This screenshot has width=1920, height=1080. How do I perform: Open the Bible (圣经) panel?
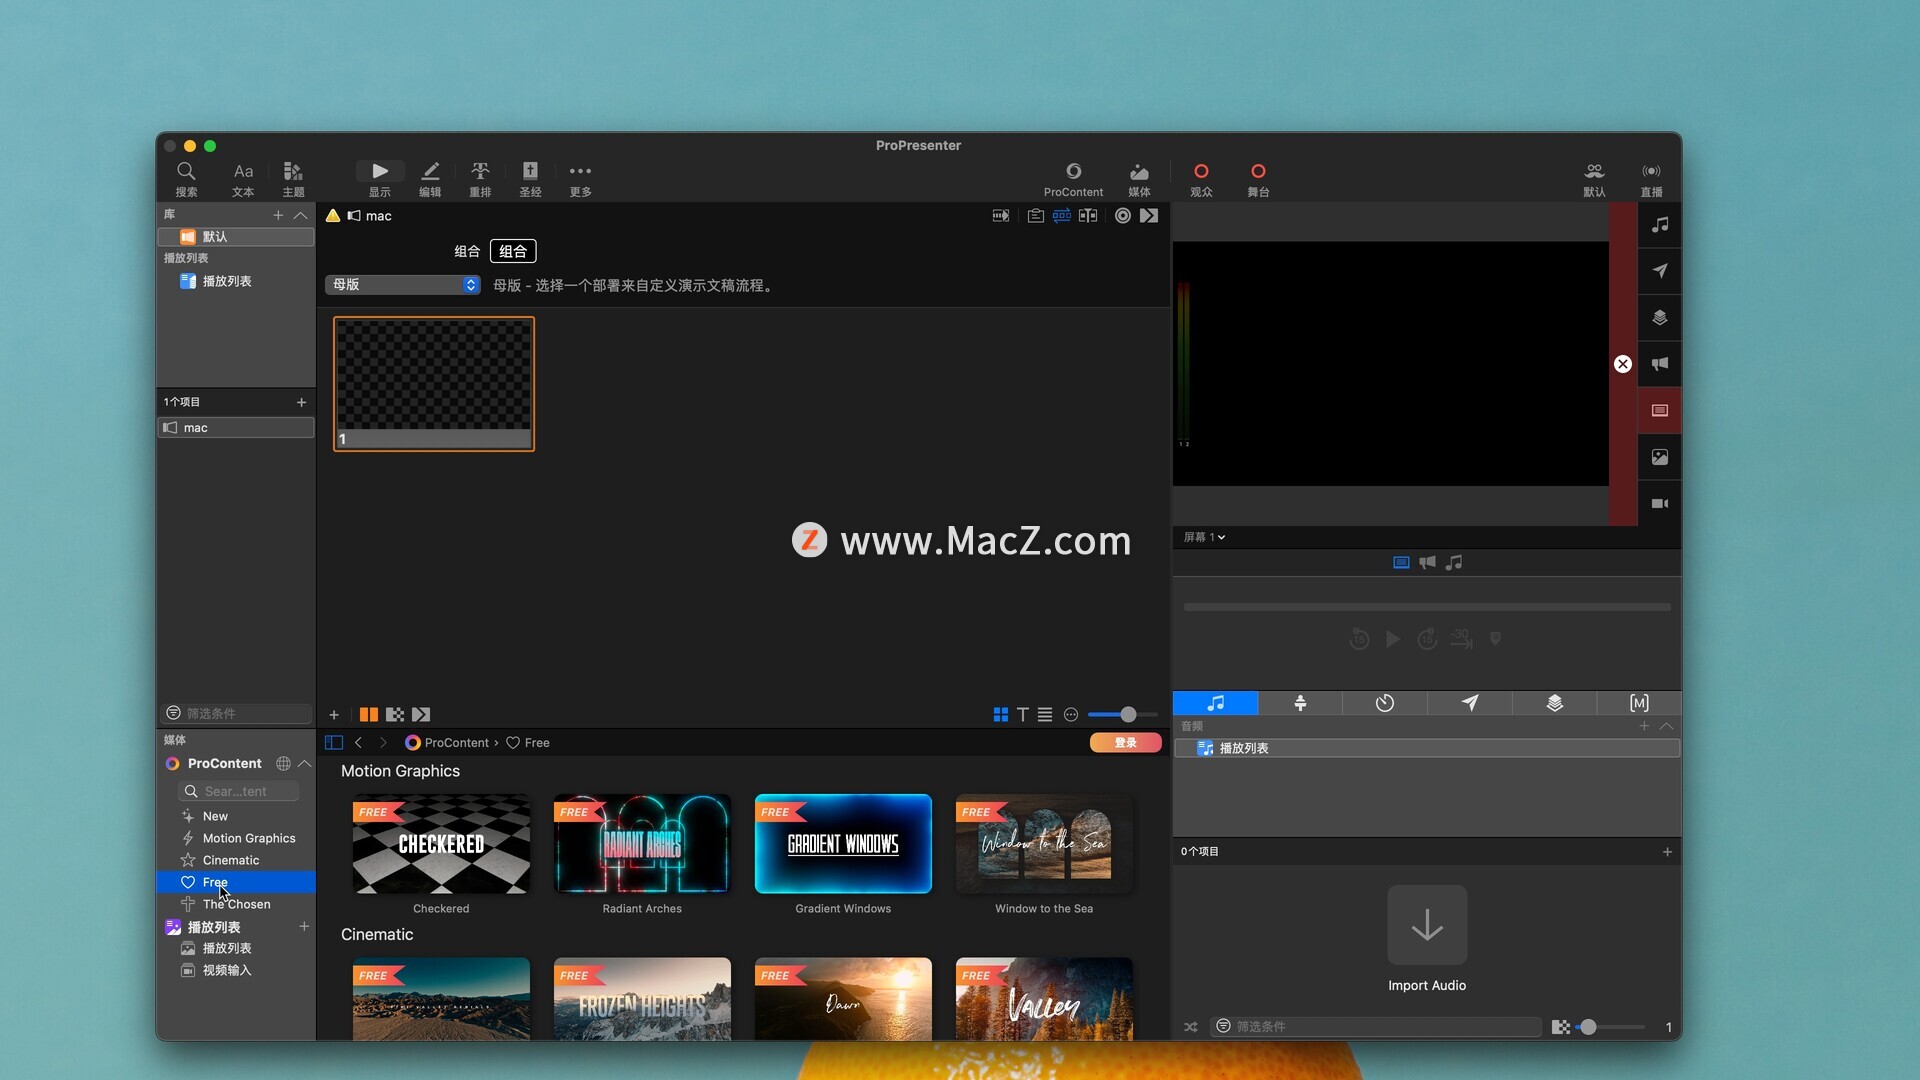coord(530,179)
